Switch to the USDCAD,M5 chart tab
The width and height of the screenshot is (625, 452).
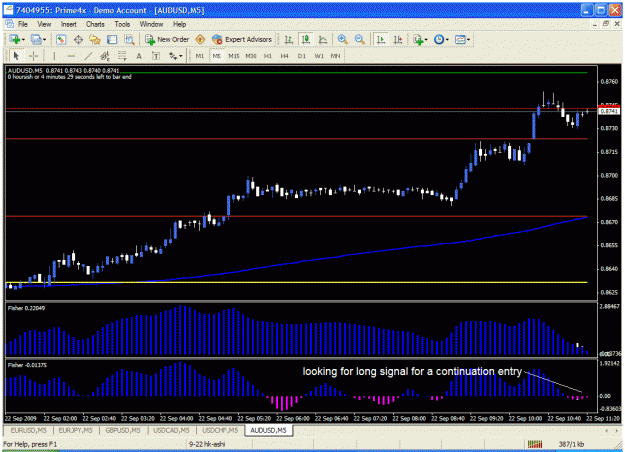[x=171, y=430]
